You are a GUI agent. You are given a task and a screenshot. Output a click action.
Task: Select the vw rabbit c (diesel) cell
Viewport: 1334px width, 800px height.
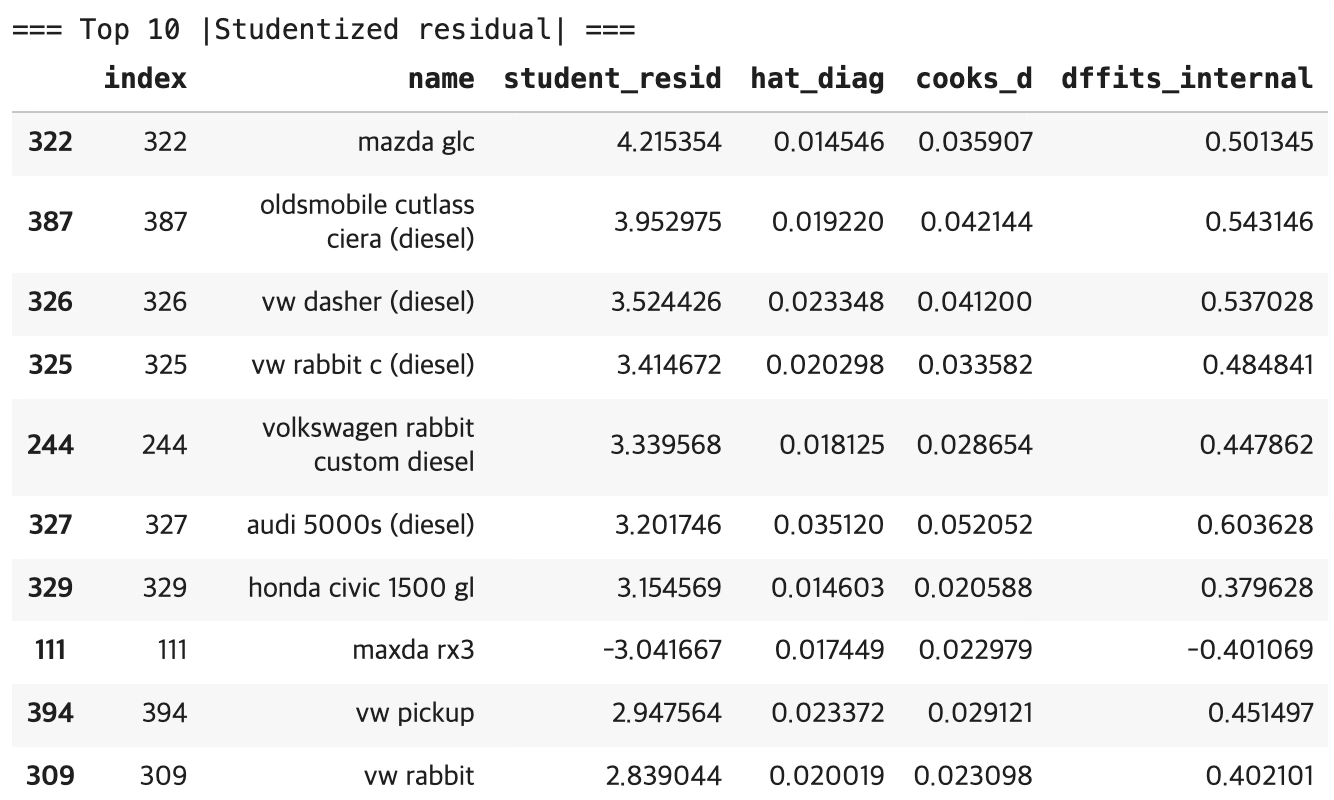tap(362, 365)
